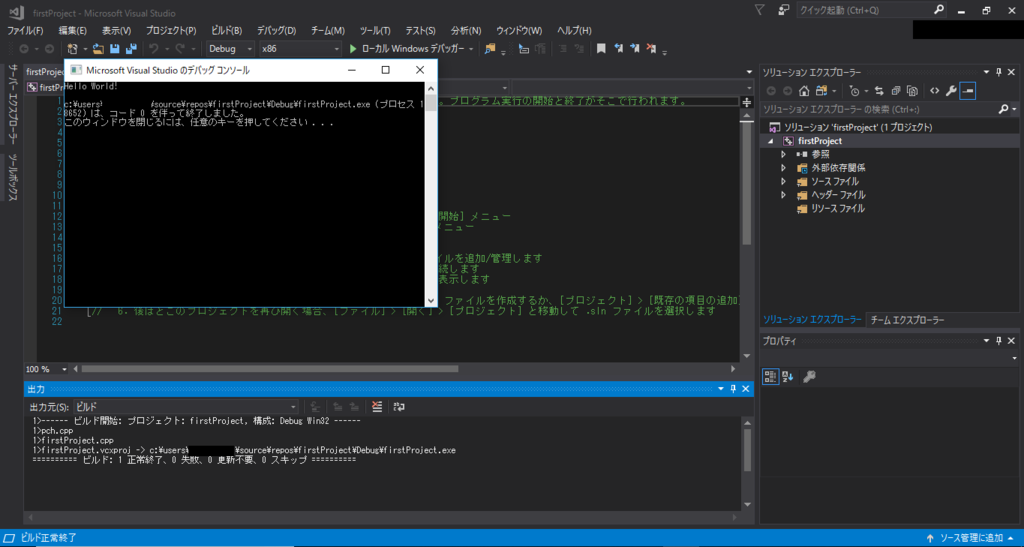The image size is (1024, 547).
Task: Open the 出力元 ビルド dropdown
Action: click(186, 407)
